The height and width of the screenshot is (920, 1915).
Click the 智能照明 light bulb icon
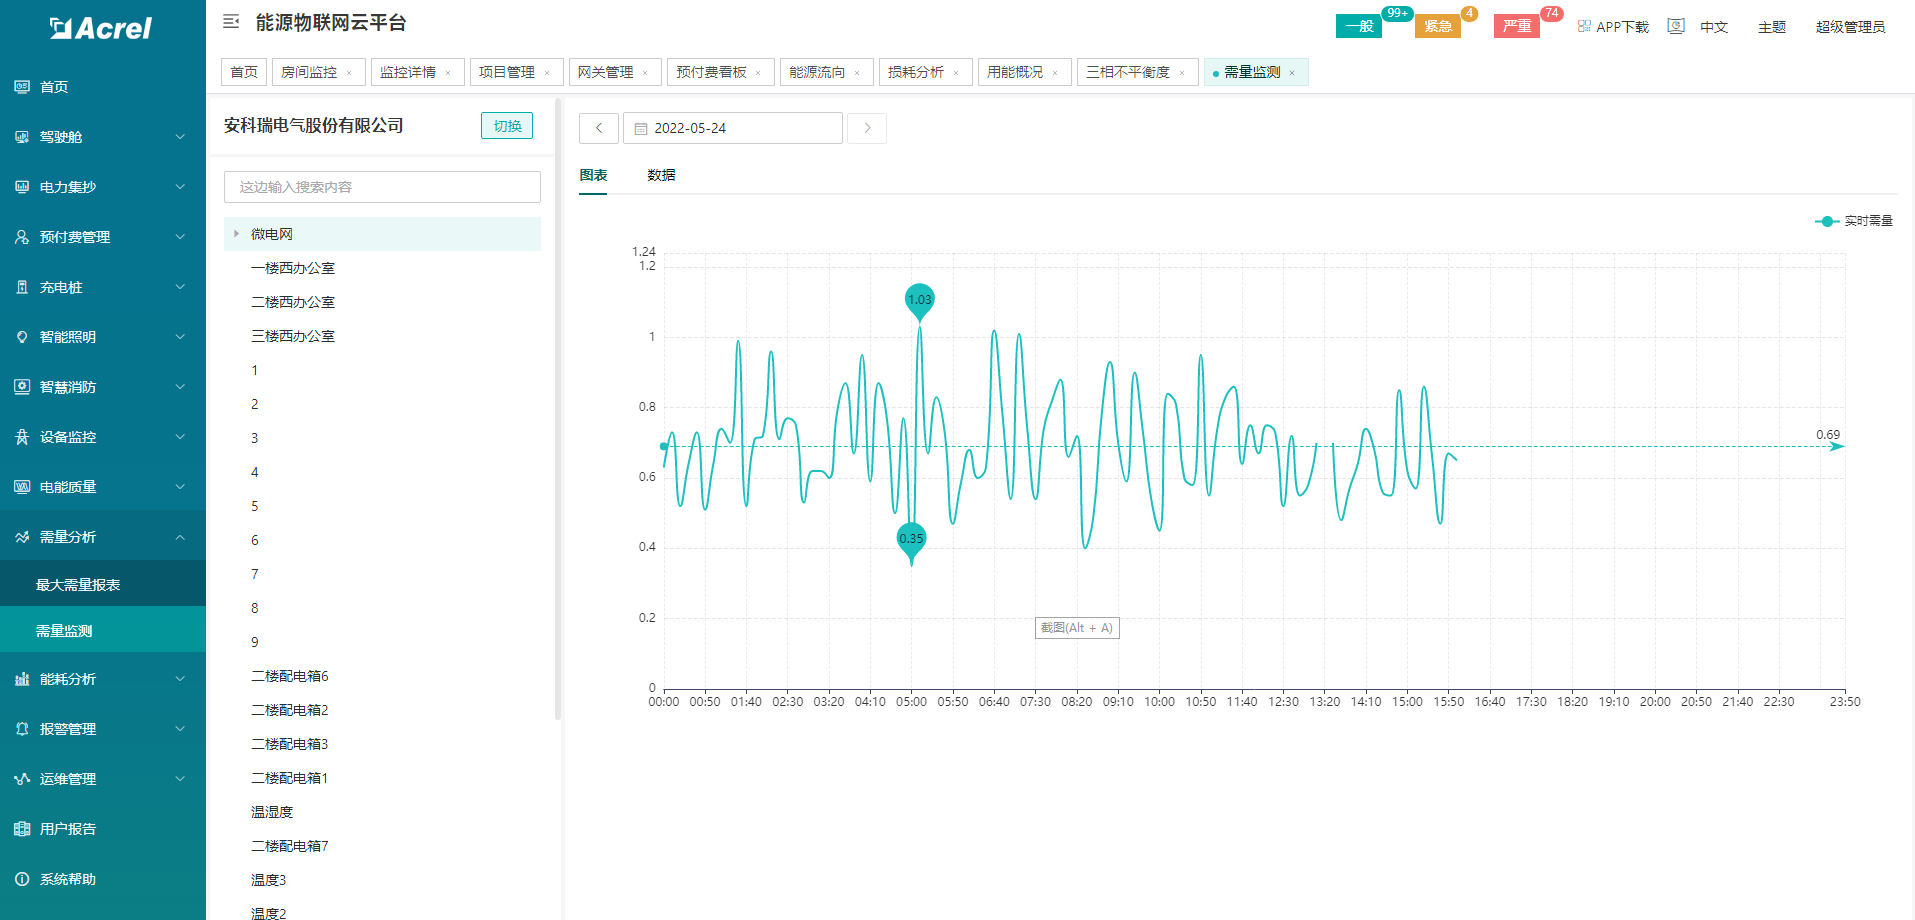22,337
